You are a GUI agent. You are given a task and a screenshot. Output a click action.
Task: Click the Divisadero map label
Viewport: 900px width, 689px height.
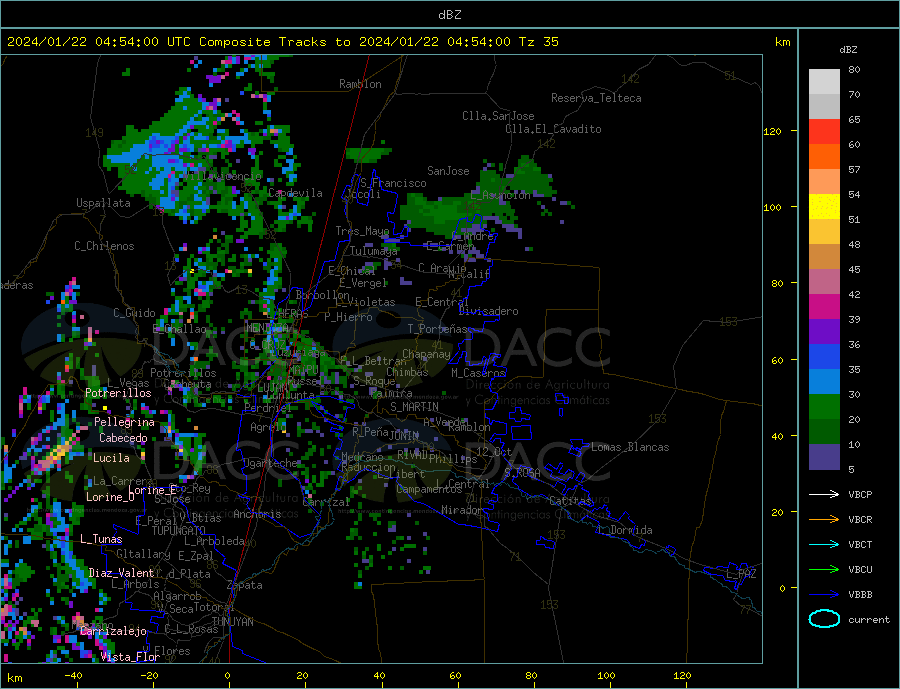(488, 311)
